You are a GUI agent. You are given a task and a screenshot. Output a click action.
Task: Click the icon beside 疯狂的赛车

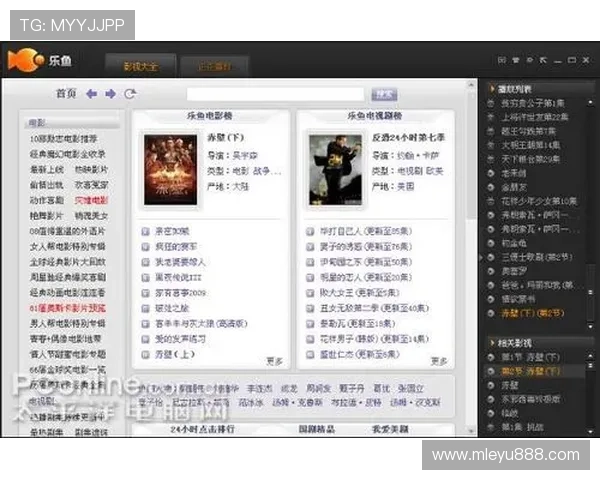145,247
